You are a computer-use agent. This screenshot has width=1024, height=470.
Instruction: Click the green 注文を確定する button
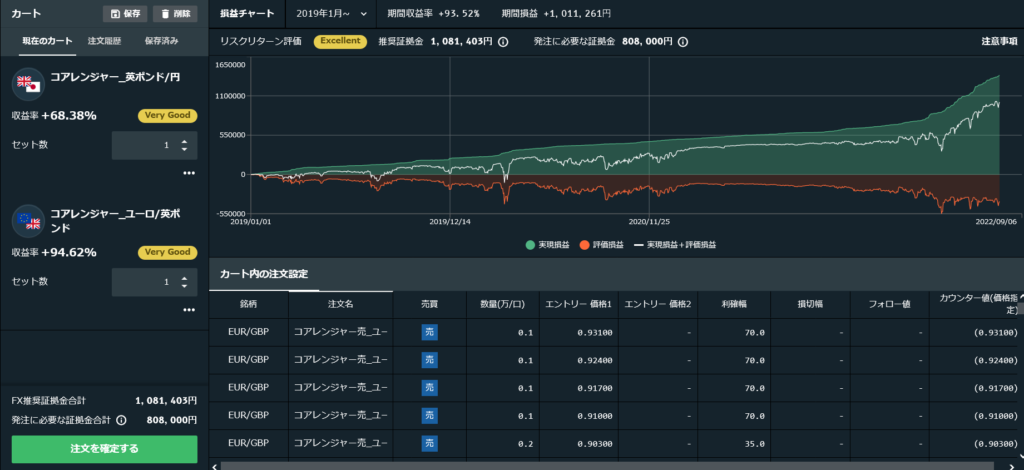104,449
